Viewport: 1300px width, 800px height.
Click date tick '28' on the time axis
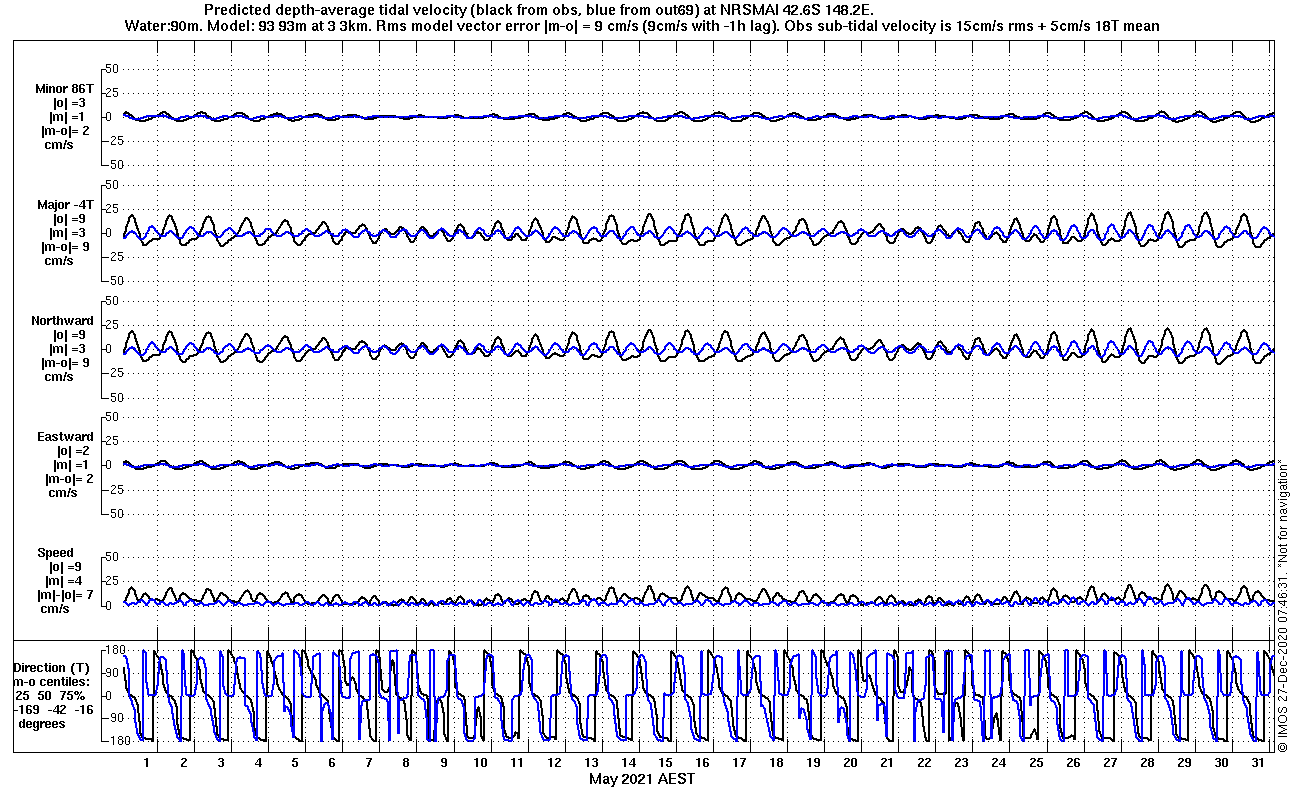pyautogui.click(x=1147, y=763)
